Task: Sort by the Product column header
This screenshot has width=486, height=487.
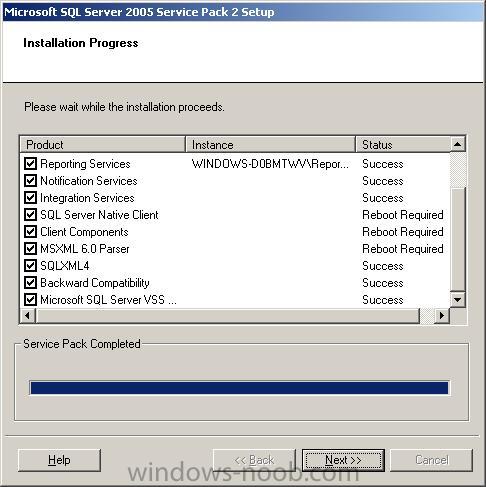Action: point(103,145)
